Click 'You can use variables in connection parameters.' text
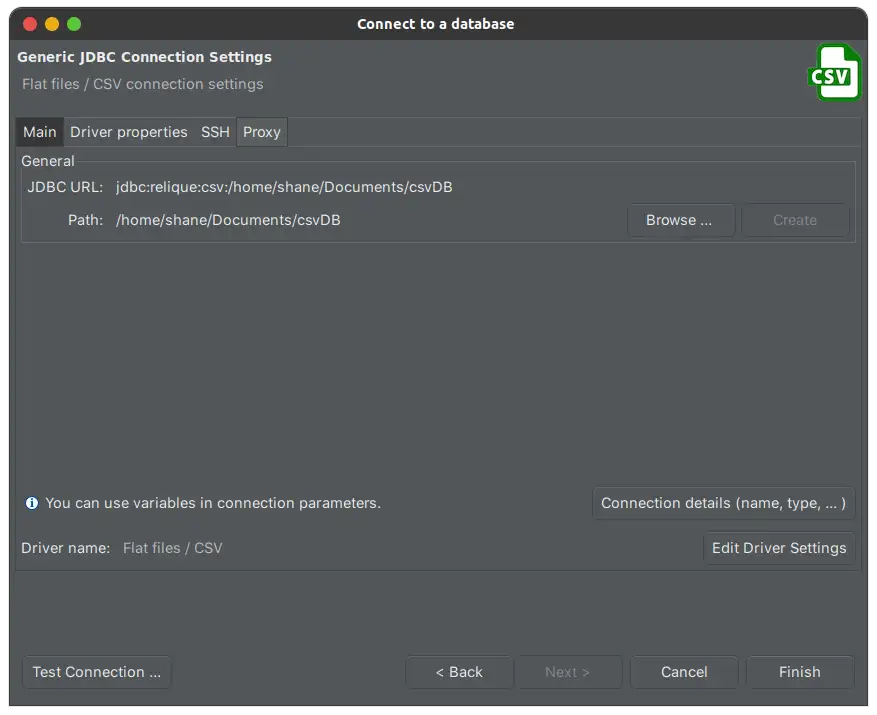This screenshot has width=877, height=715. pos(213,503)
